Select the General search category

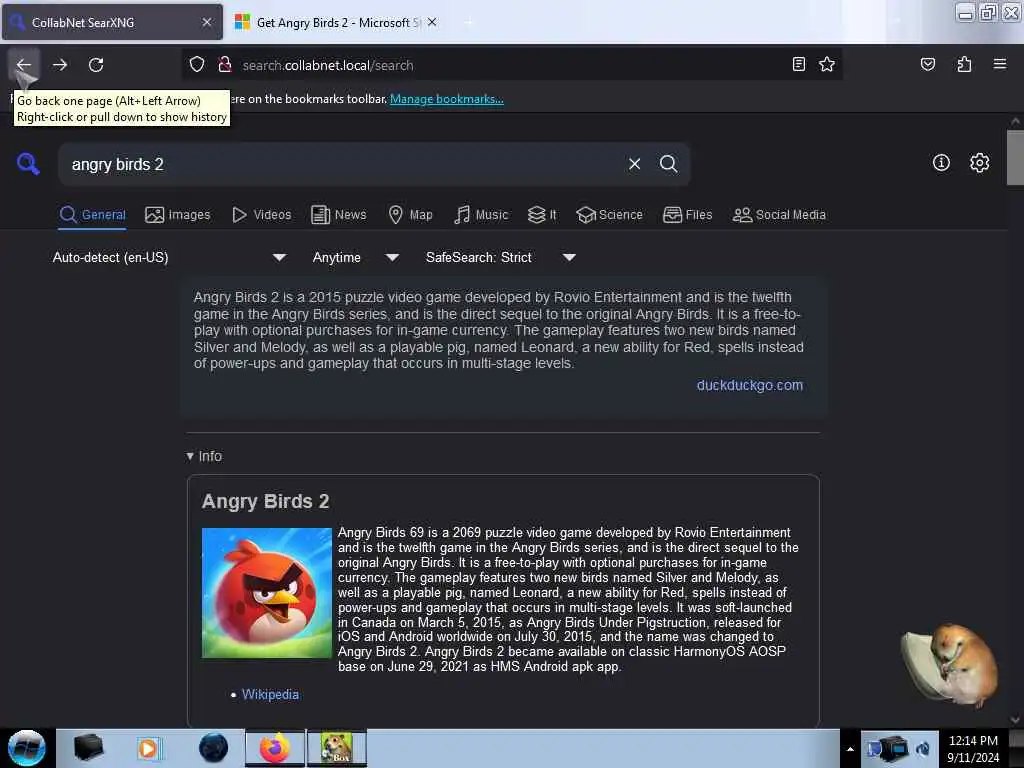click(92, 214)
